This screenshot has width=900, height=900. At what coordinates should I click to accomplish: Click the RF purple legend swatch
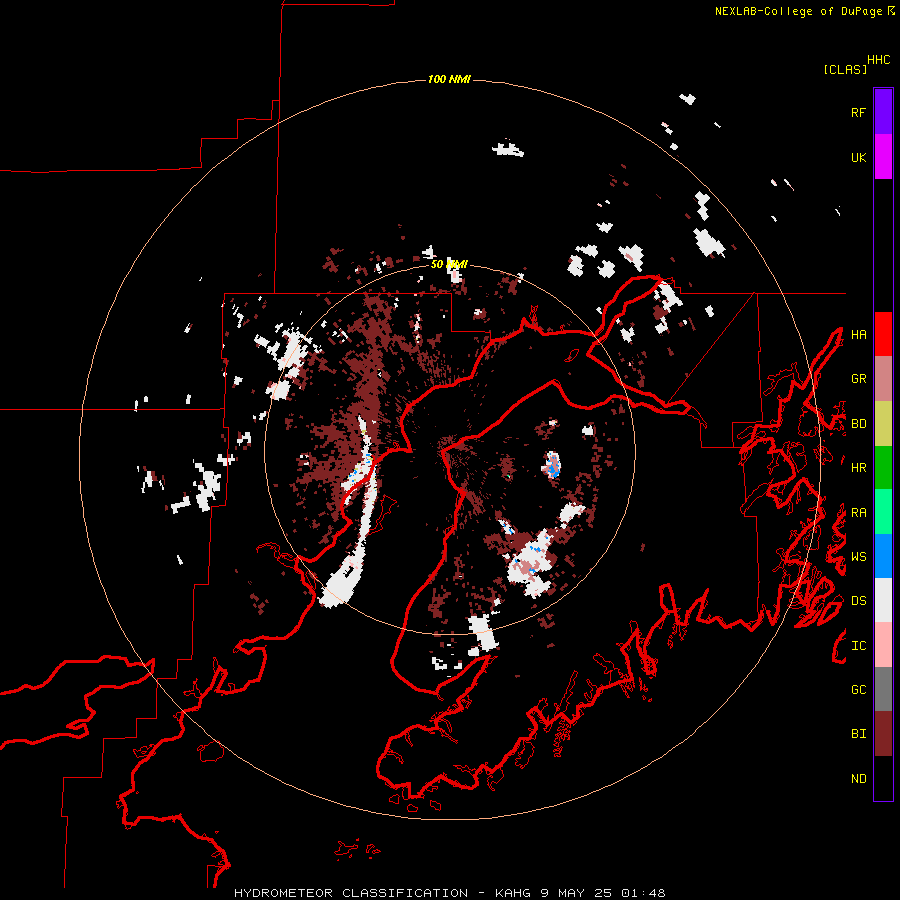883,112
